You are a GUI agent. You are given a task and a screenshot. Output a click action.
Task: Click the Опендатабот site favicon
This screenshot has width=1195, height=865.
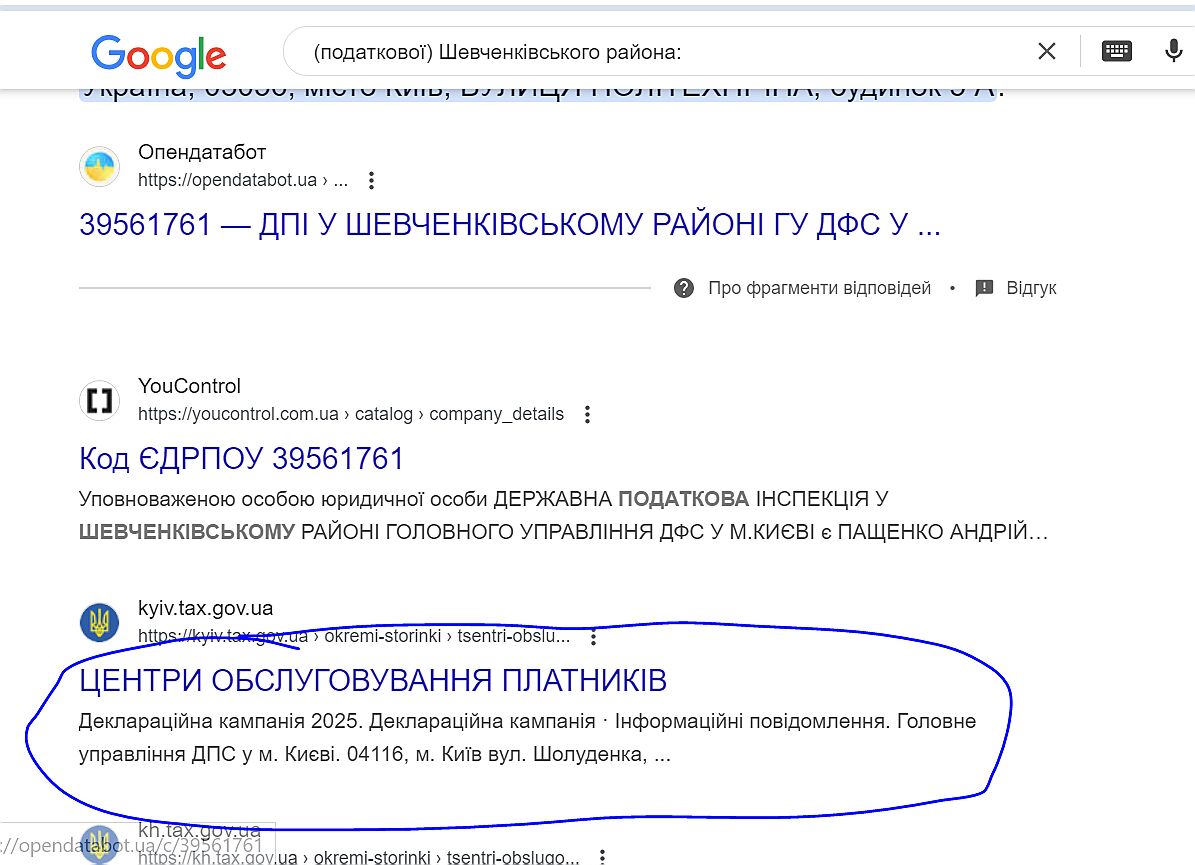(99, 166)
